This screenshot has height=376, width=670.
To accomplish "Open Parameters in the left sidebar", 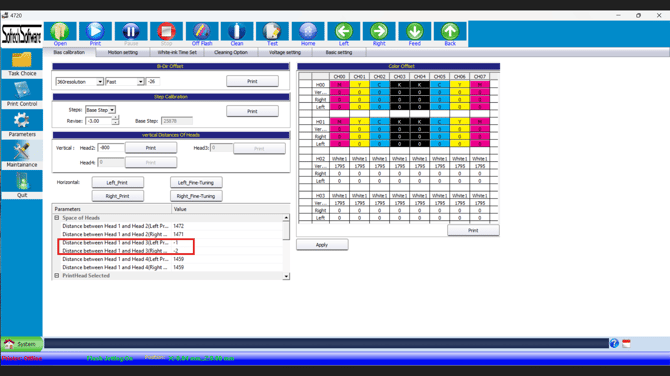I will [x=22, y=123].
